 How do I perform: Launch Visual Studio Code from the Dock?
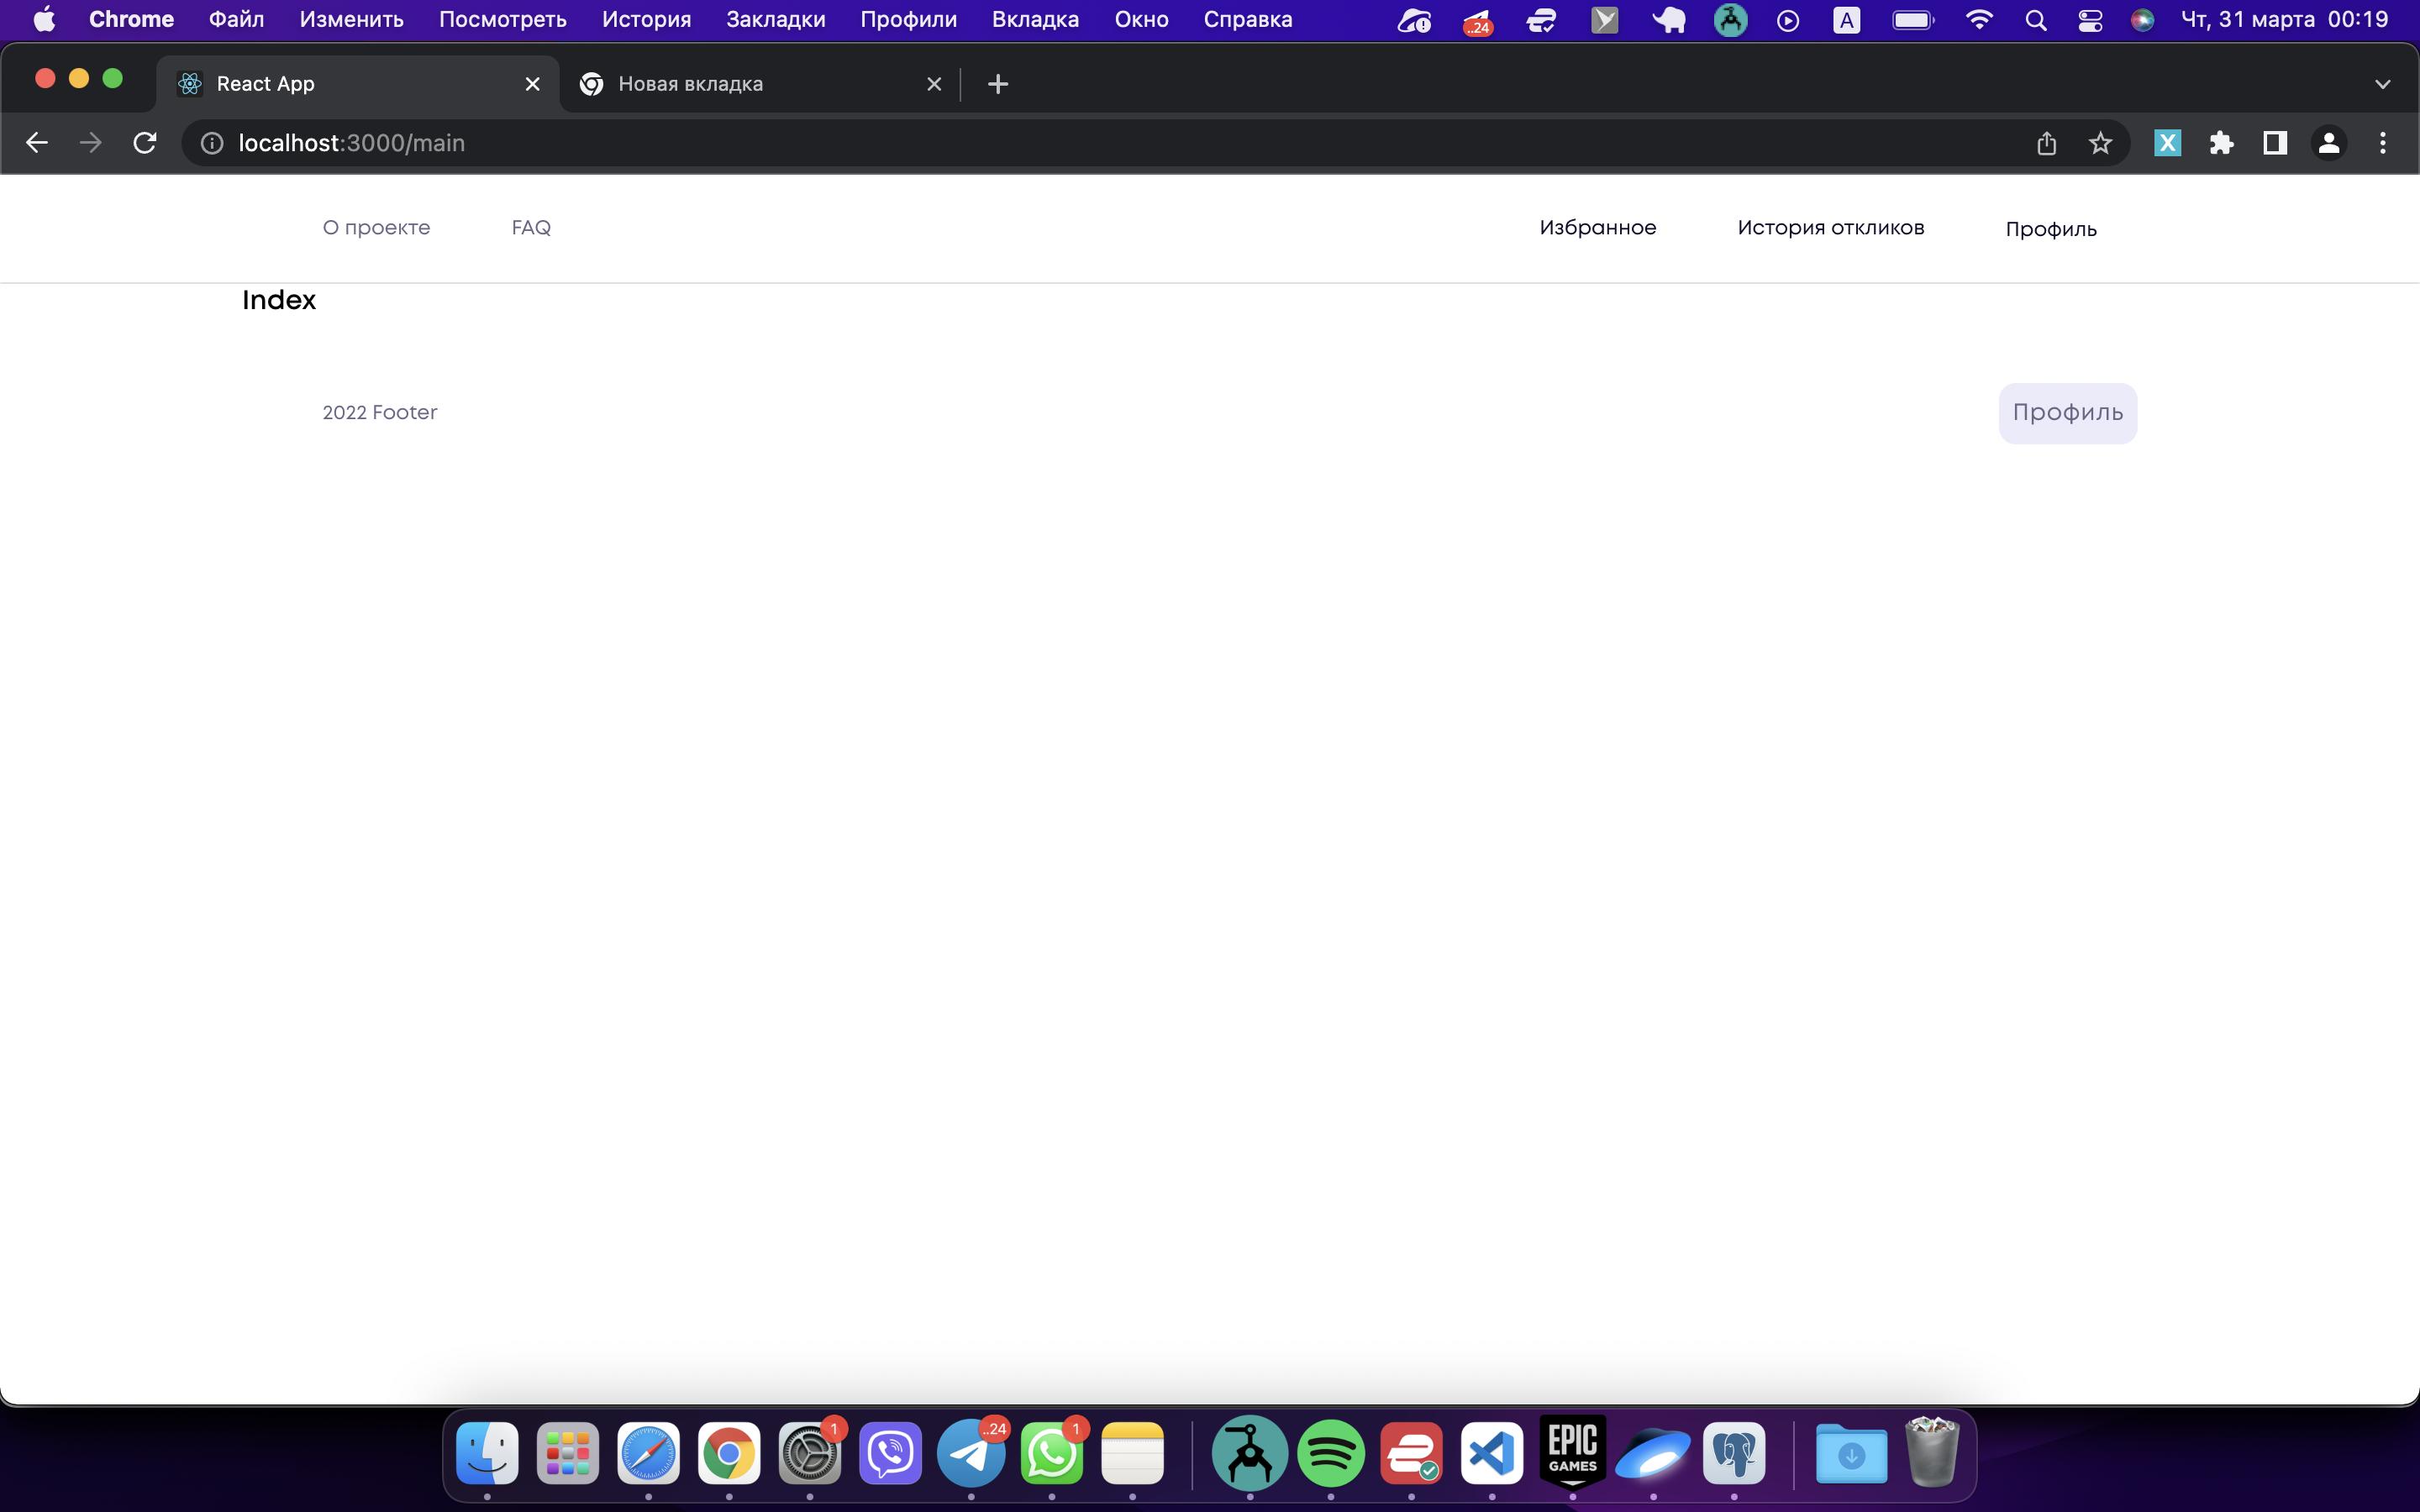coord(1491,1452)
